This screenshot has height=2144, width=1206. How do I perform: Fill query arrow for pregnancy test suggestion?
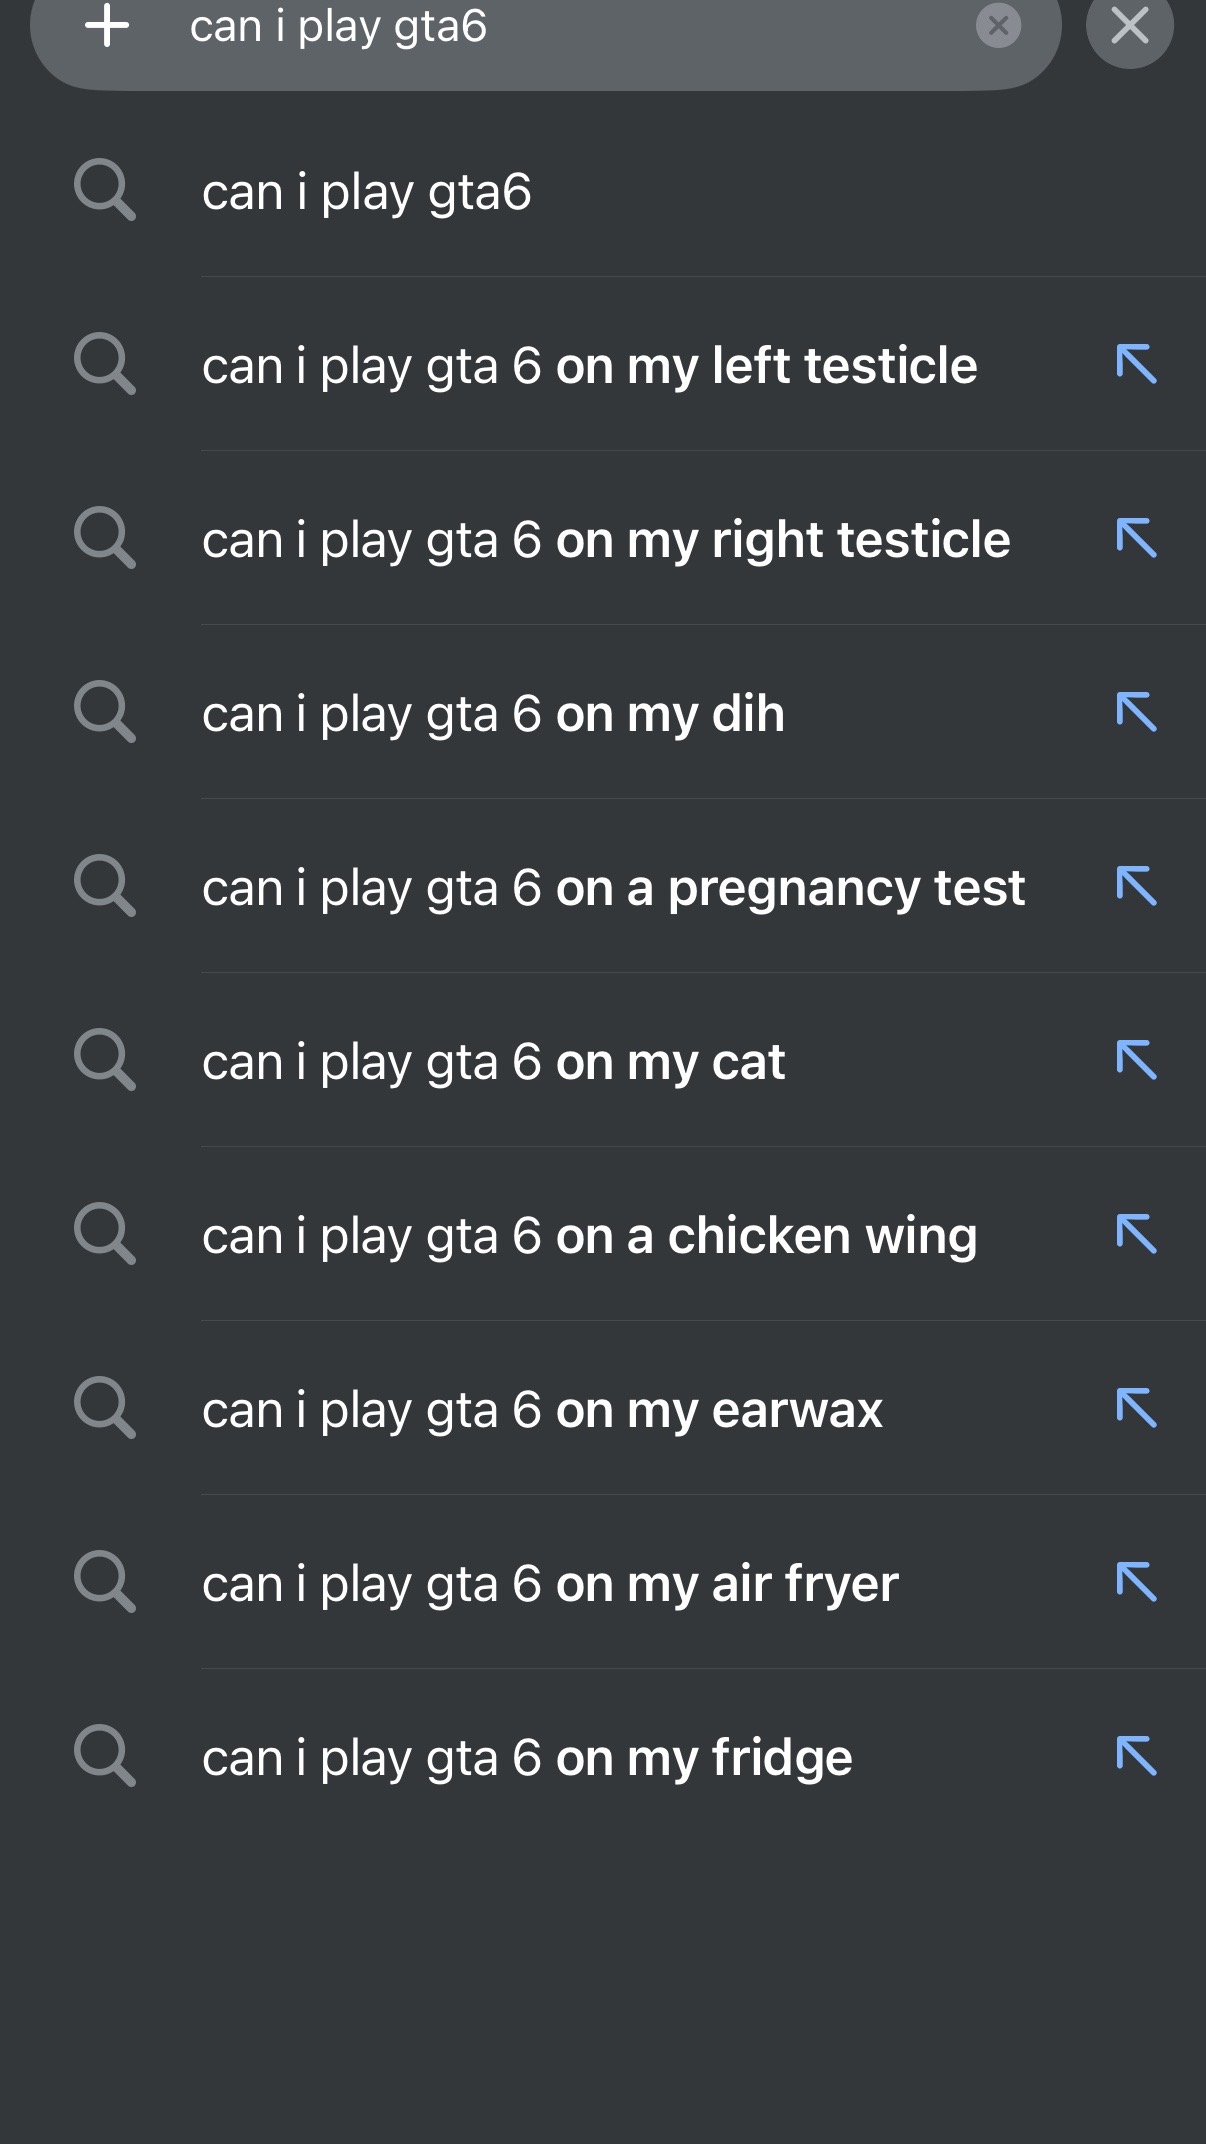[1137, 886]
